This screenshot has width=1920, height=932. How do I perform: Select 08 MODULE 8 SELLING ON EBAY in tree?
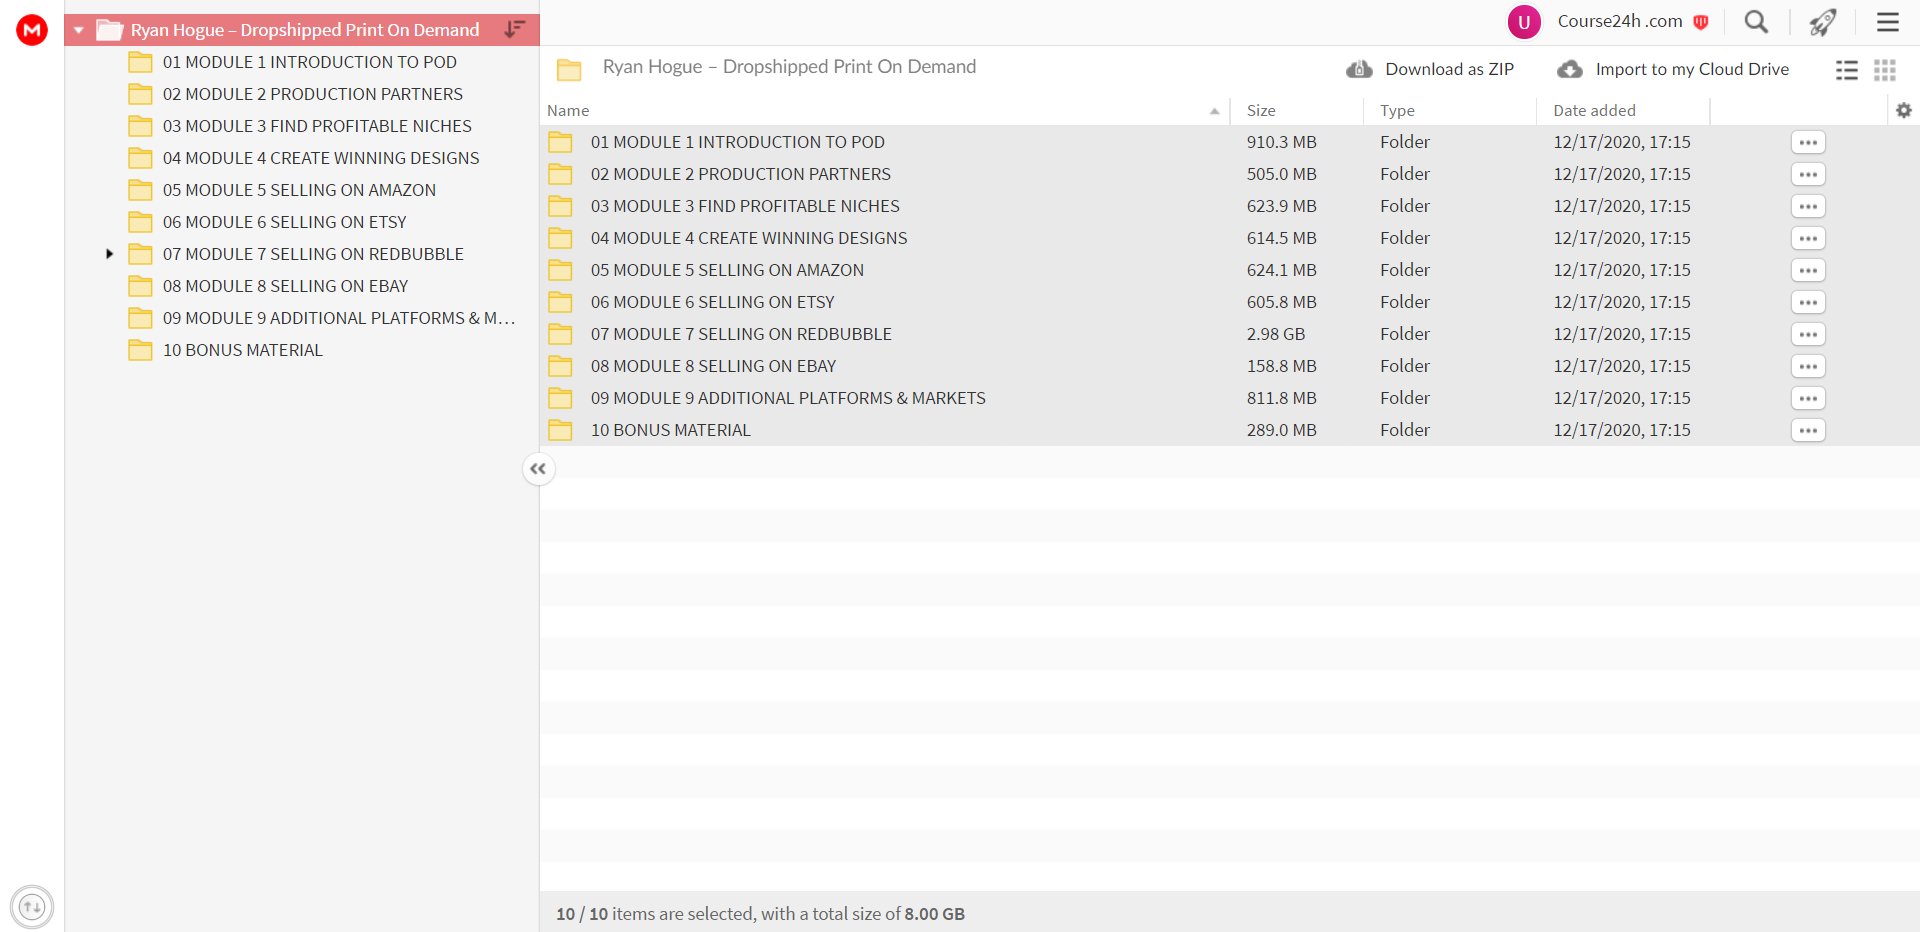pos(285,286)
